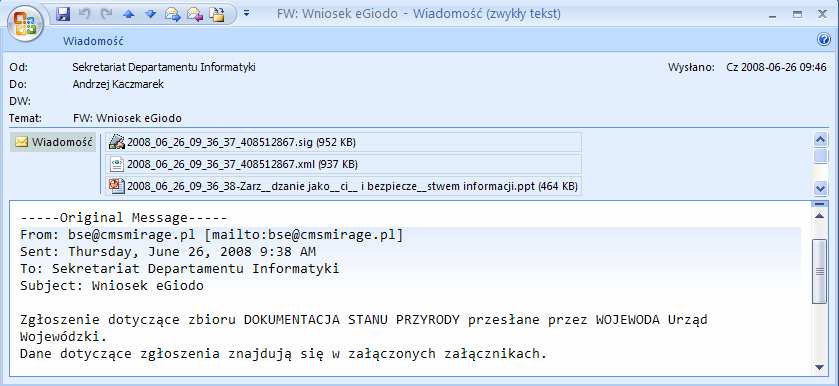Click the signature file icon of .sig attachment
839x386 pixels.
point(117,142)
